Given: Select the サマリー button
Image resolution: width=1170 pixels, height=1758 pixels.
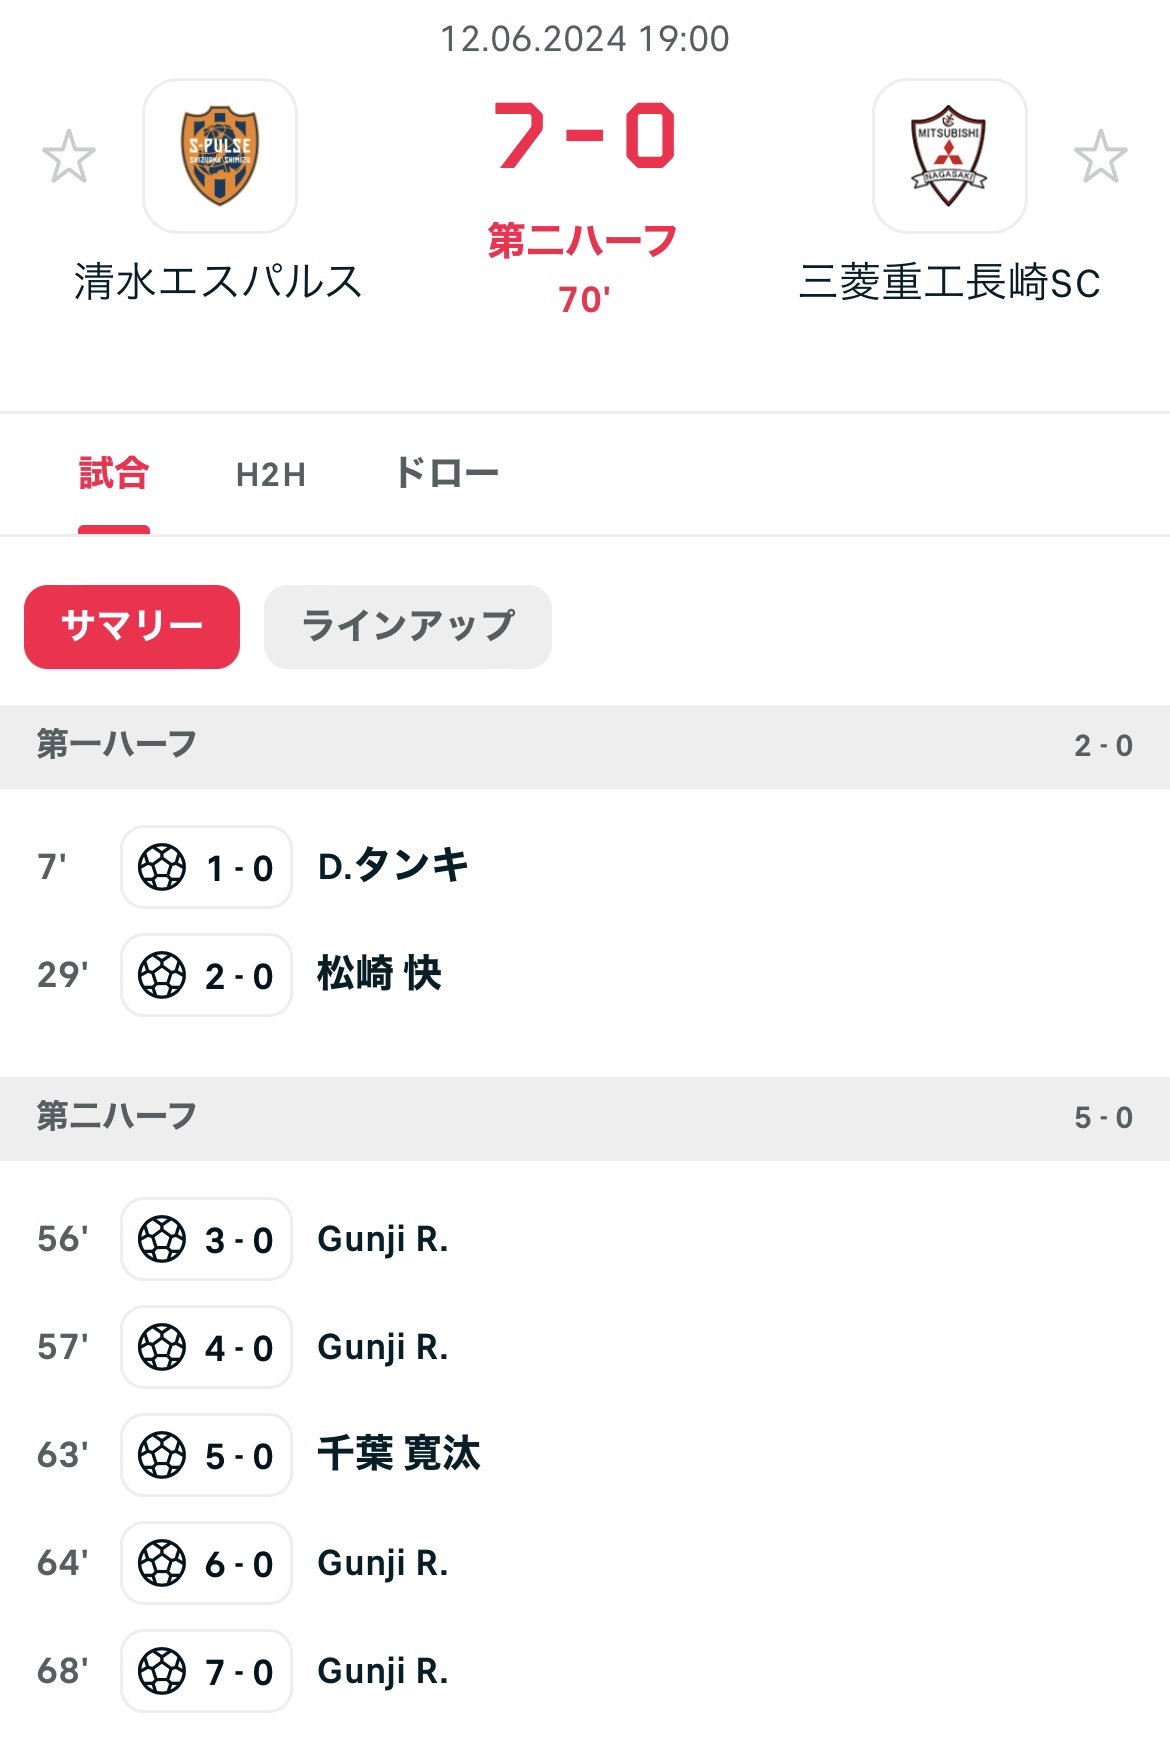Looking at the screenshot, I should [x=132, y=627].
